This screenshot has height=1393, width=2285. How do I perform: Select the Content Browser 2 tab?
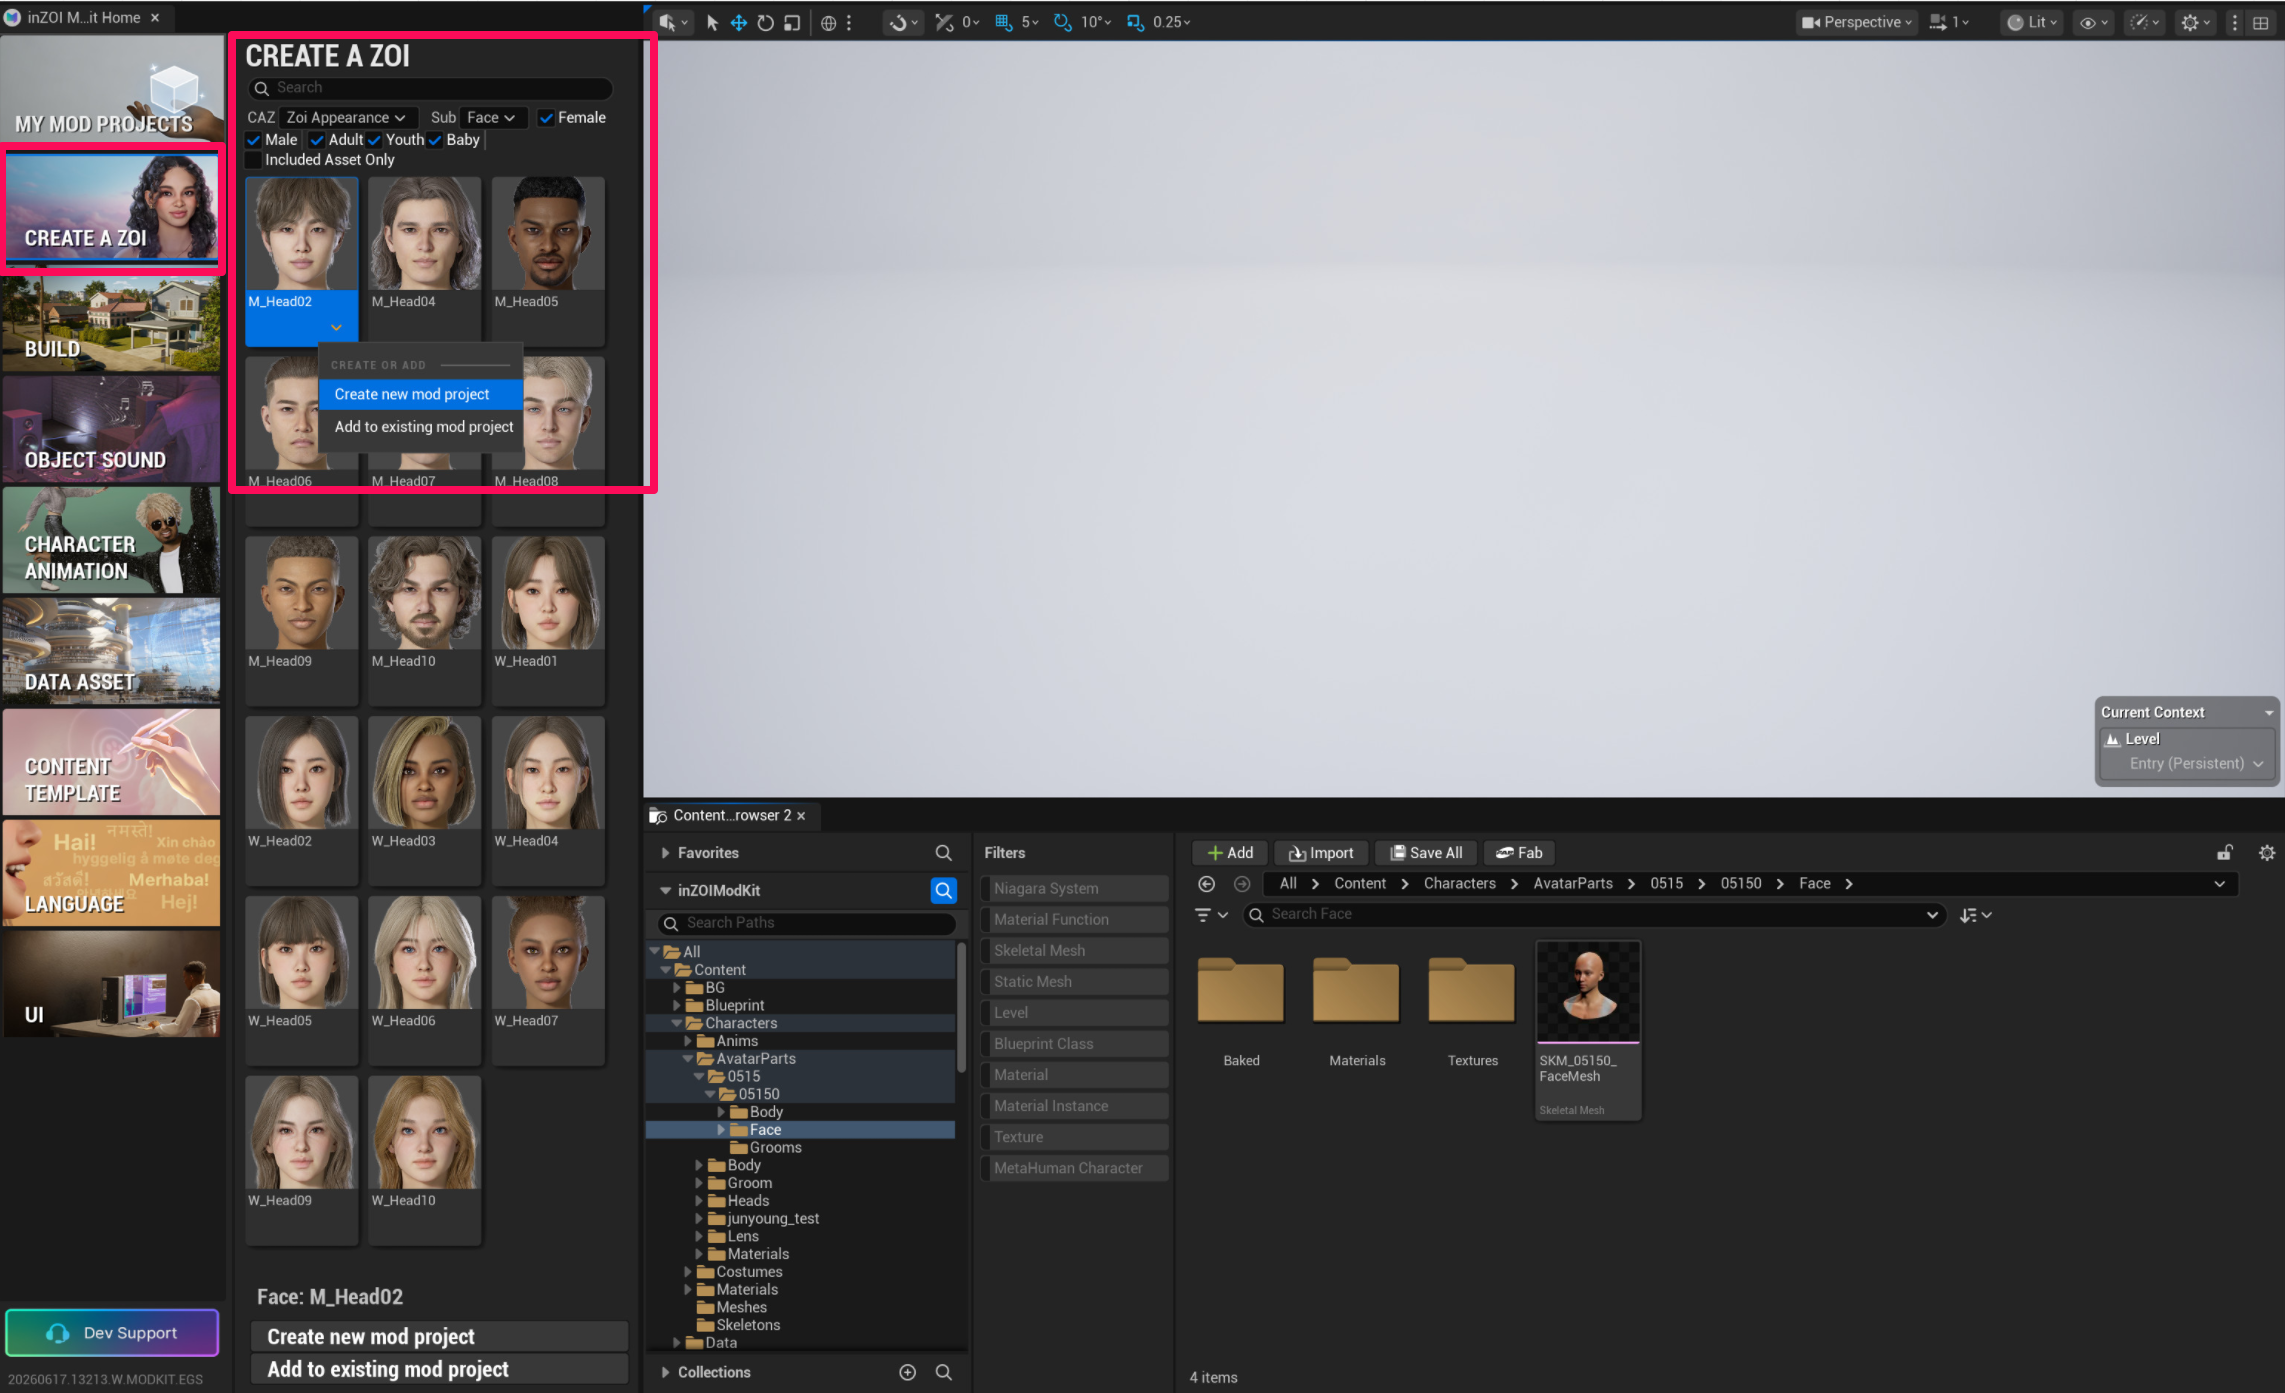tap(731, 816)
